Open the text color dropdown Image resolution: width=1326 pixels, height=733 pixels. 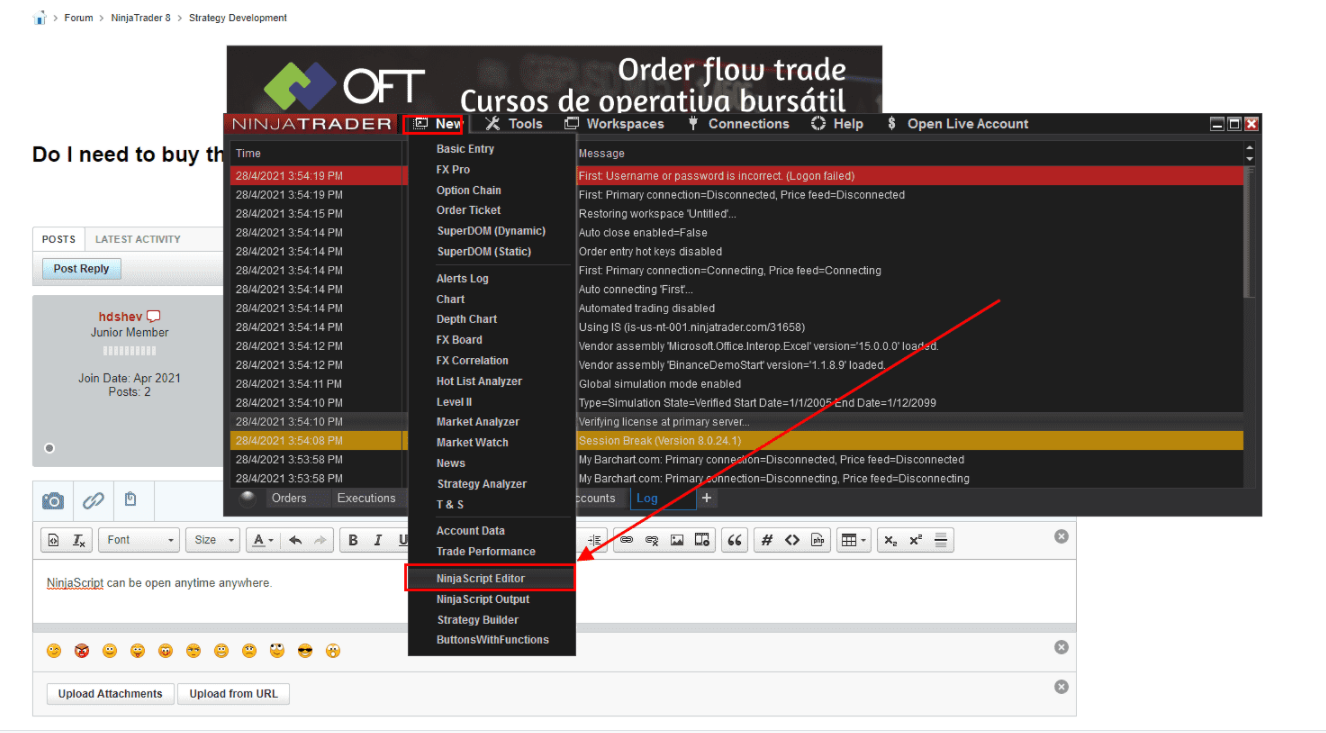[x=263, y=540]
